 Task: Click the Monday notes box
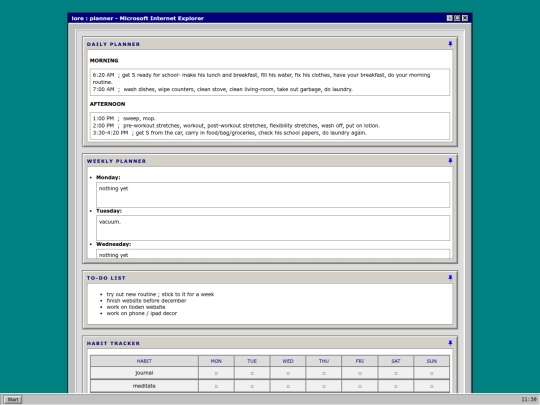(x=273, y=195)
